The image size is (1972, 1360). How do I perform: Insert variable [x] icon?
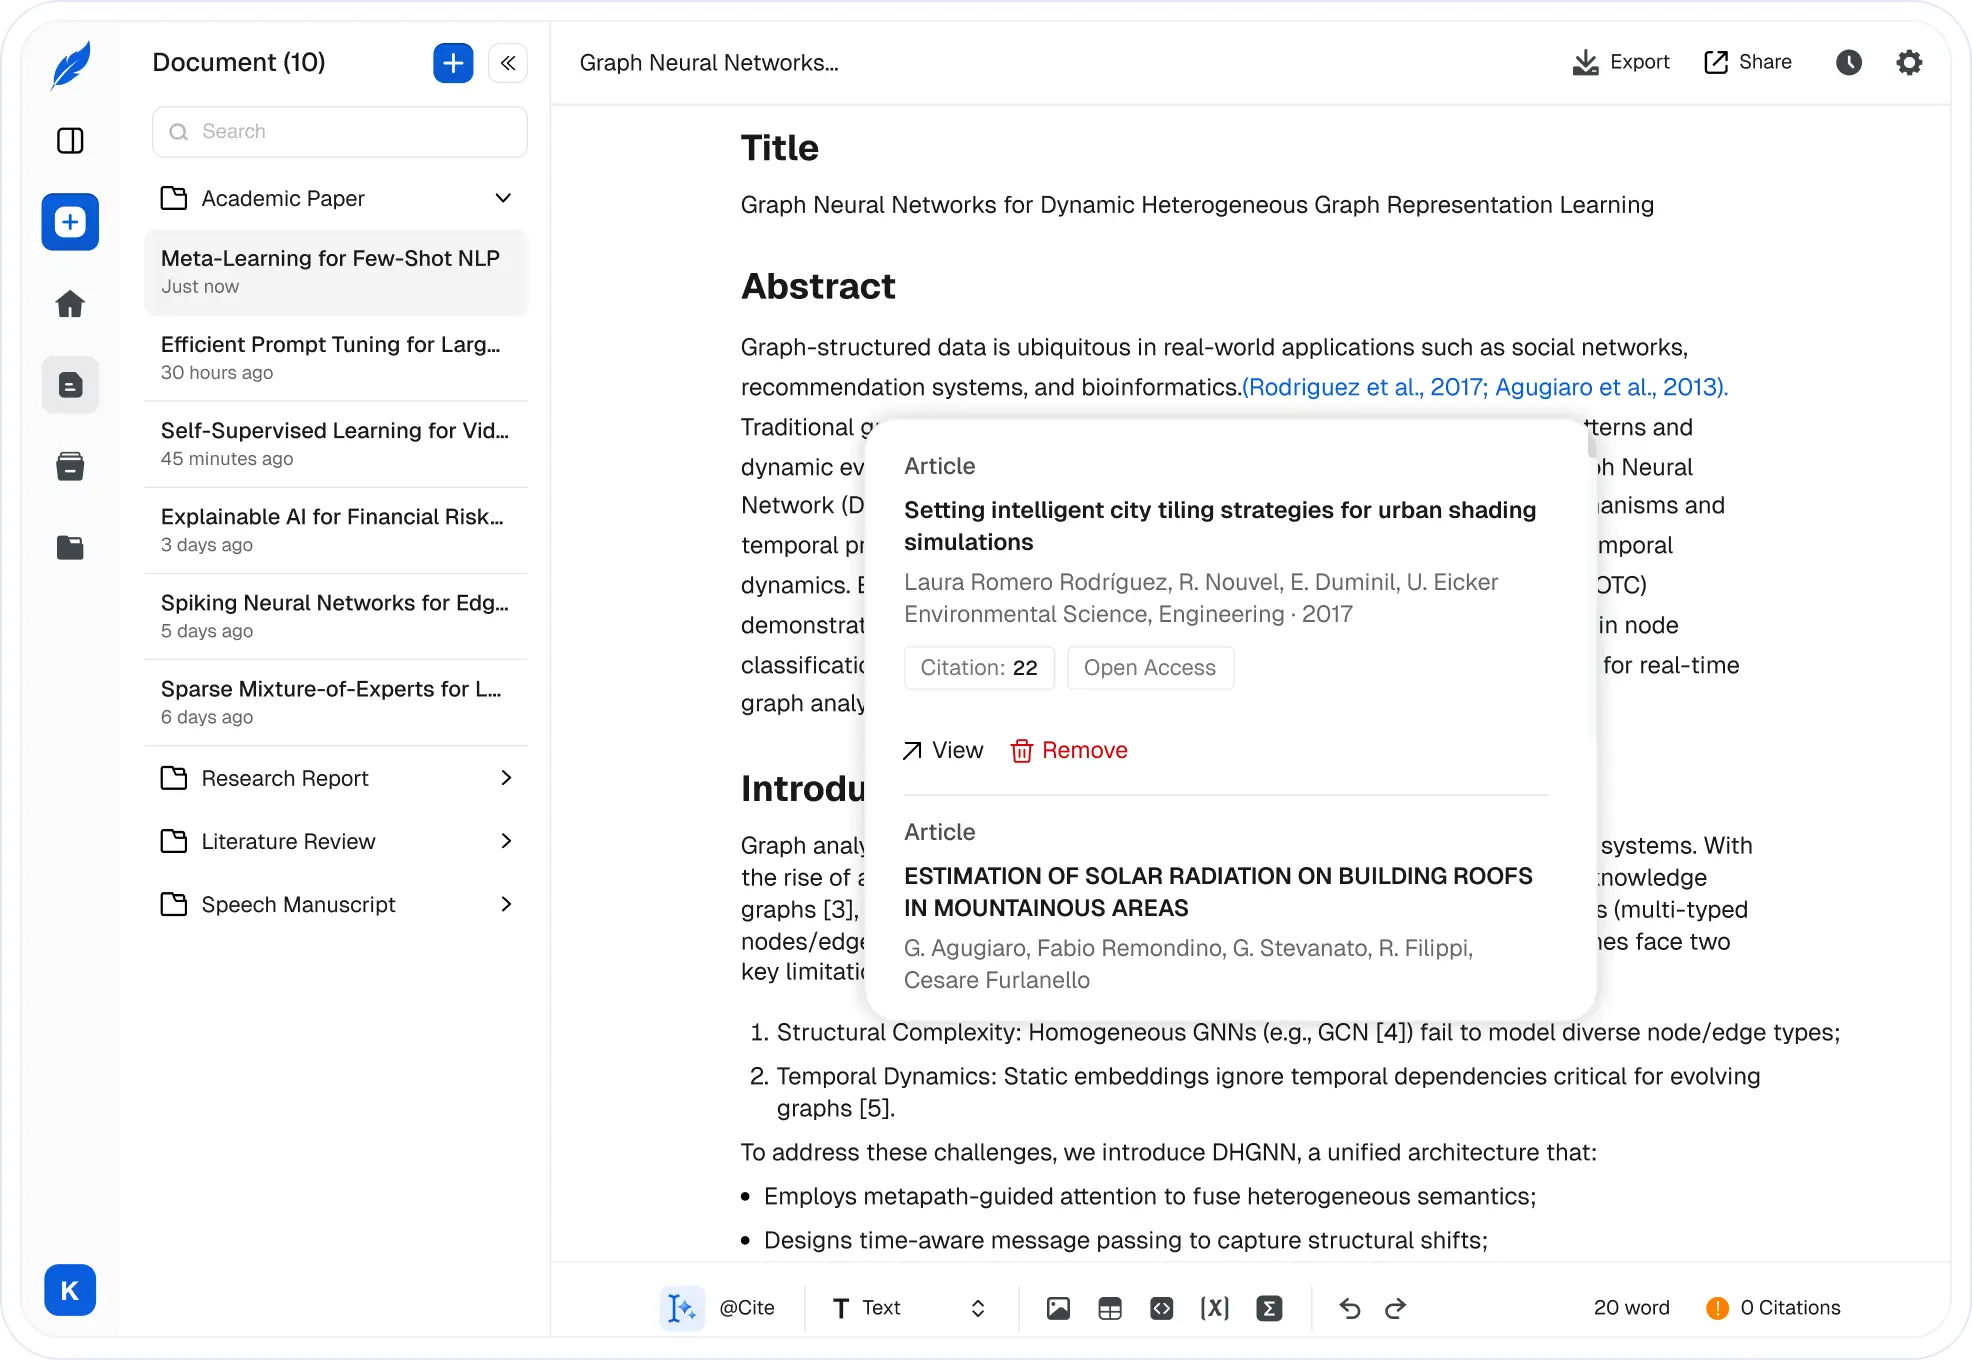[x=1214, y=1308]
